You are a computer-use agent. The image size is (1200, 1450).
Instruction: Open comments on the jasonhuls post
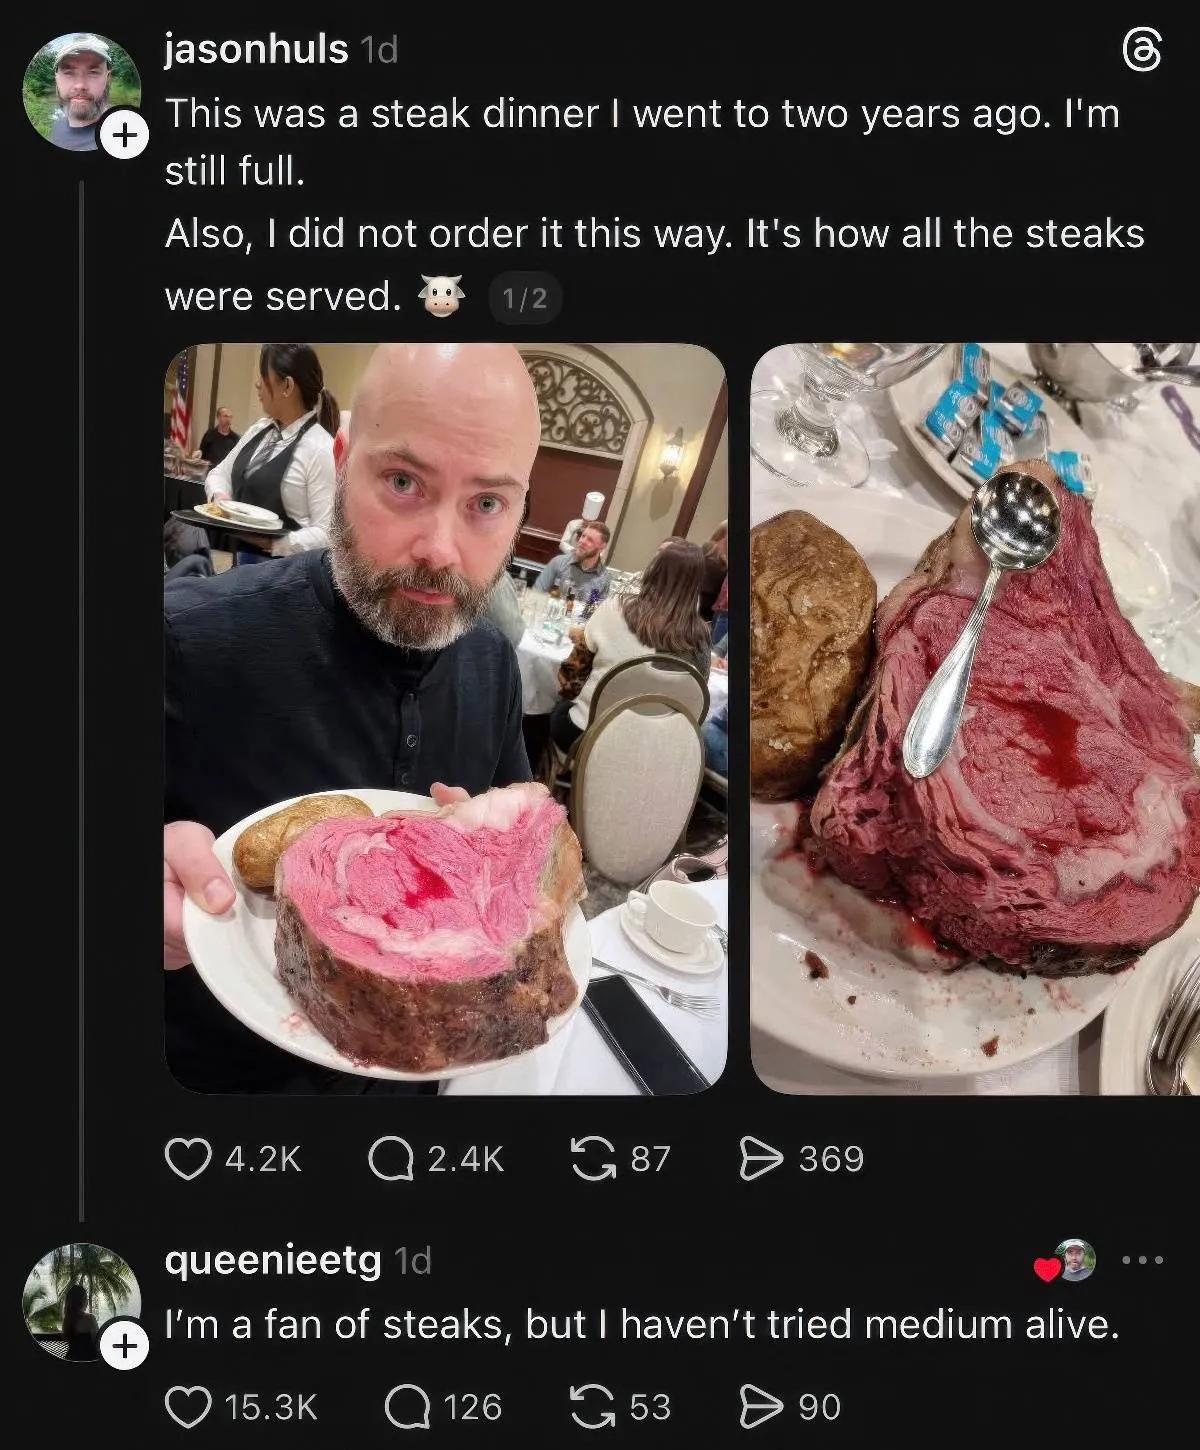pos(391,1159)
